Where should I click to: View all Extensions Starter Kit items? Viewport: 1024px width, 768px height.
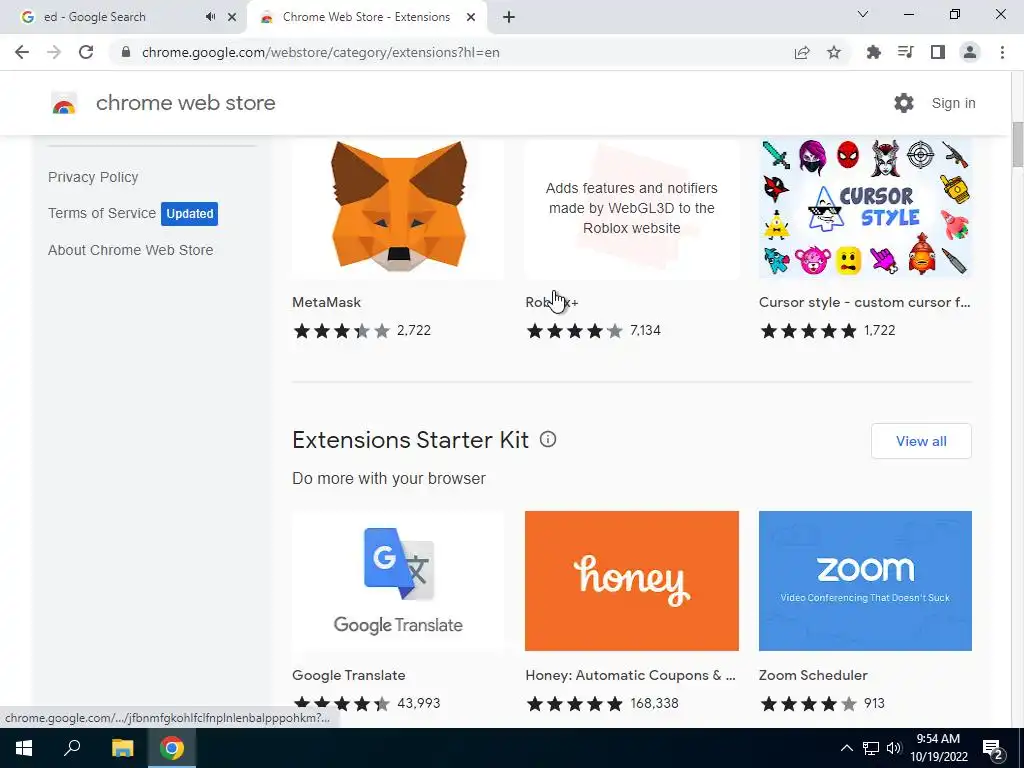921,441
